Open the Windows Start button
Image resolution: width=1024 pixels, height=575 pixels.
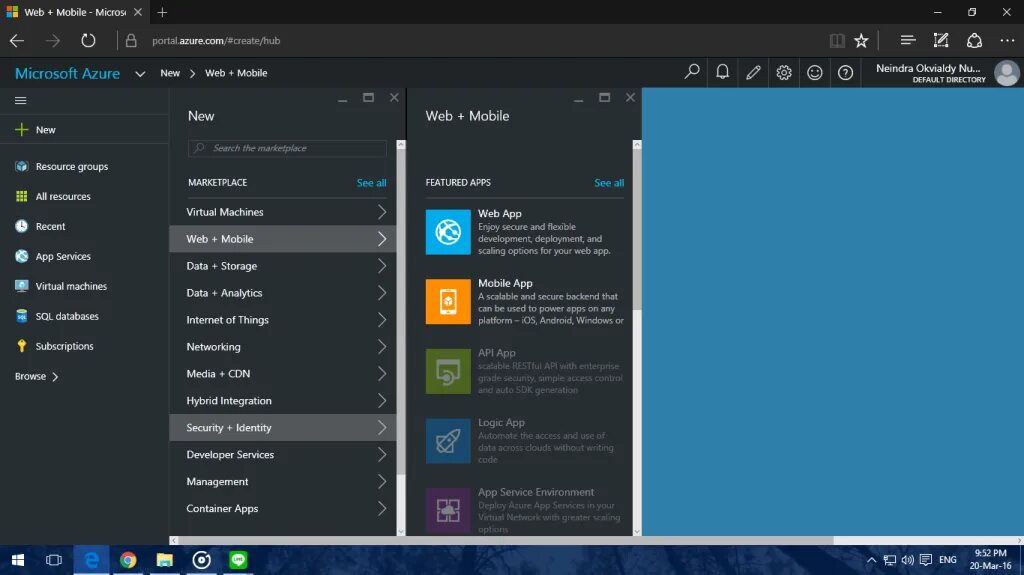click(18, 560)
